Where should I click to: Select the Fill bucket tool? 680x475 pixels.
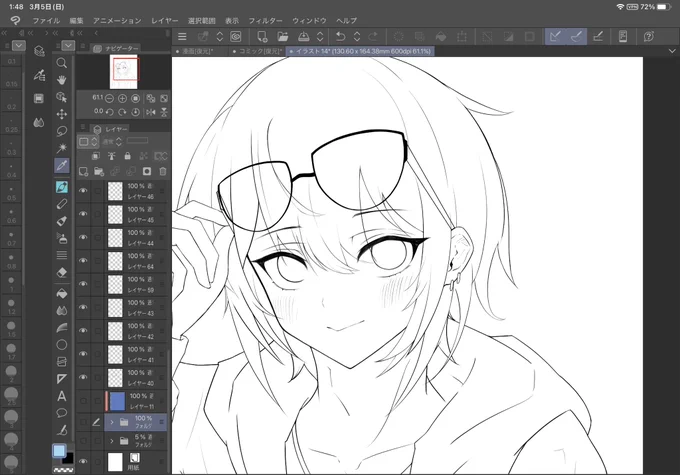(x=62, y=294)
